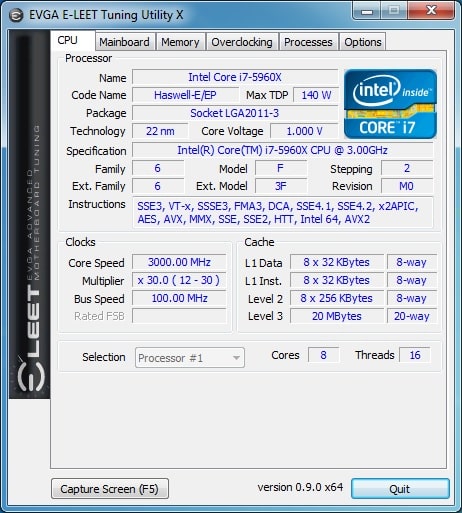This screenshot has width=462, height=513.
Task: Click the Multiplier value x 30.0 (12 - 30)
Action: tap(179, 280)
